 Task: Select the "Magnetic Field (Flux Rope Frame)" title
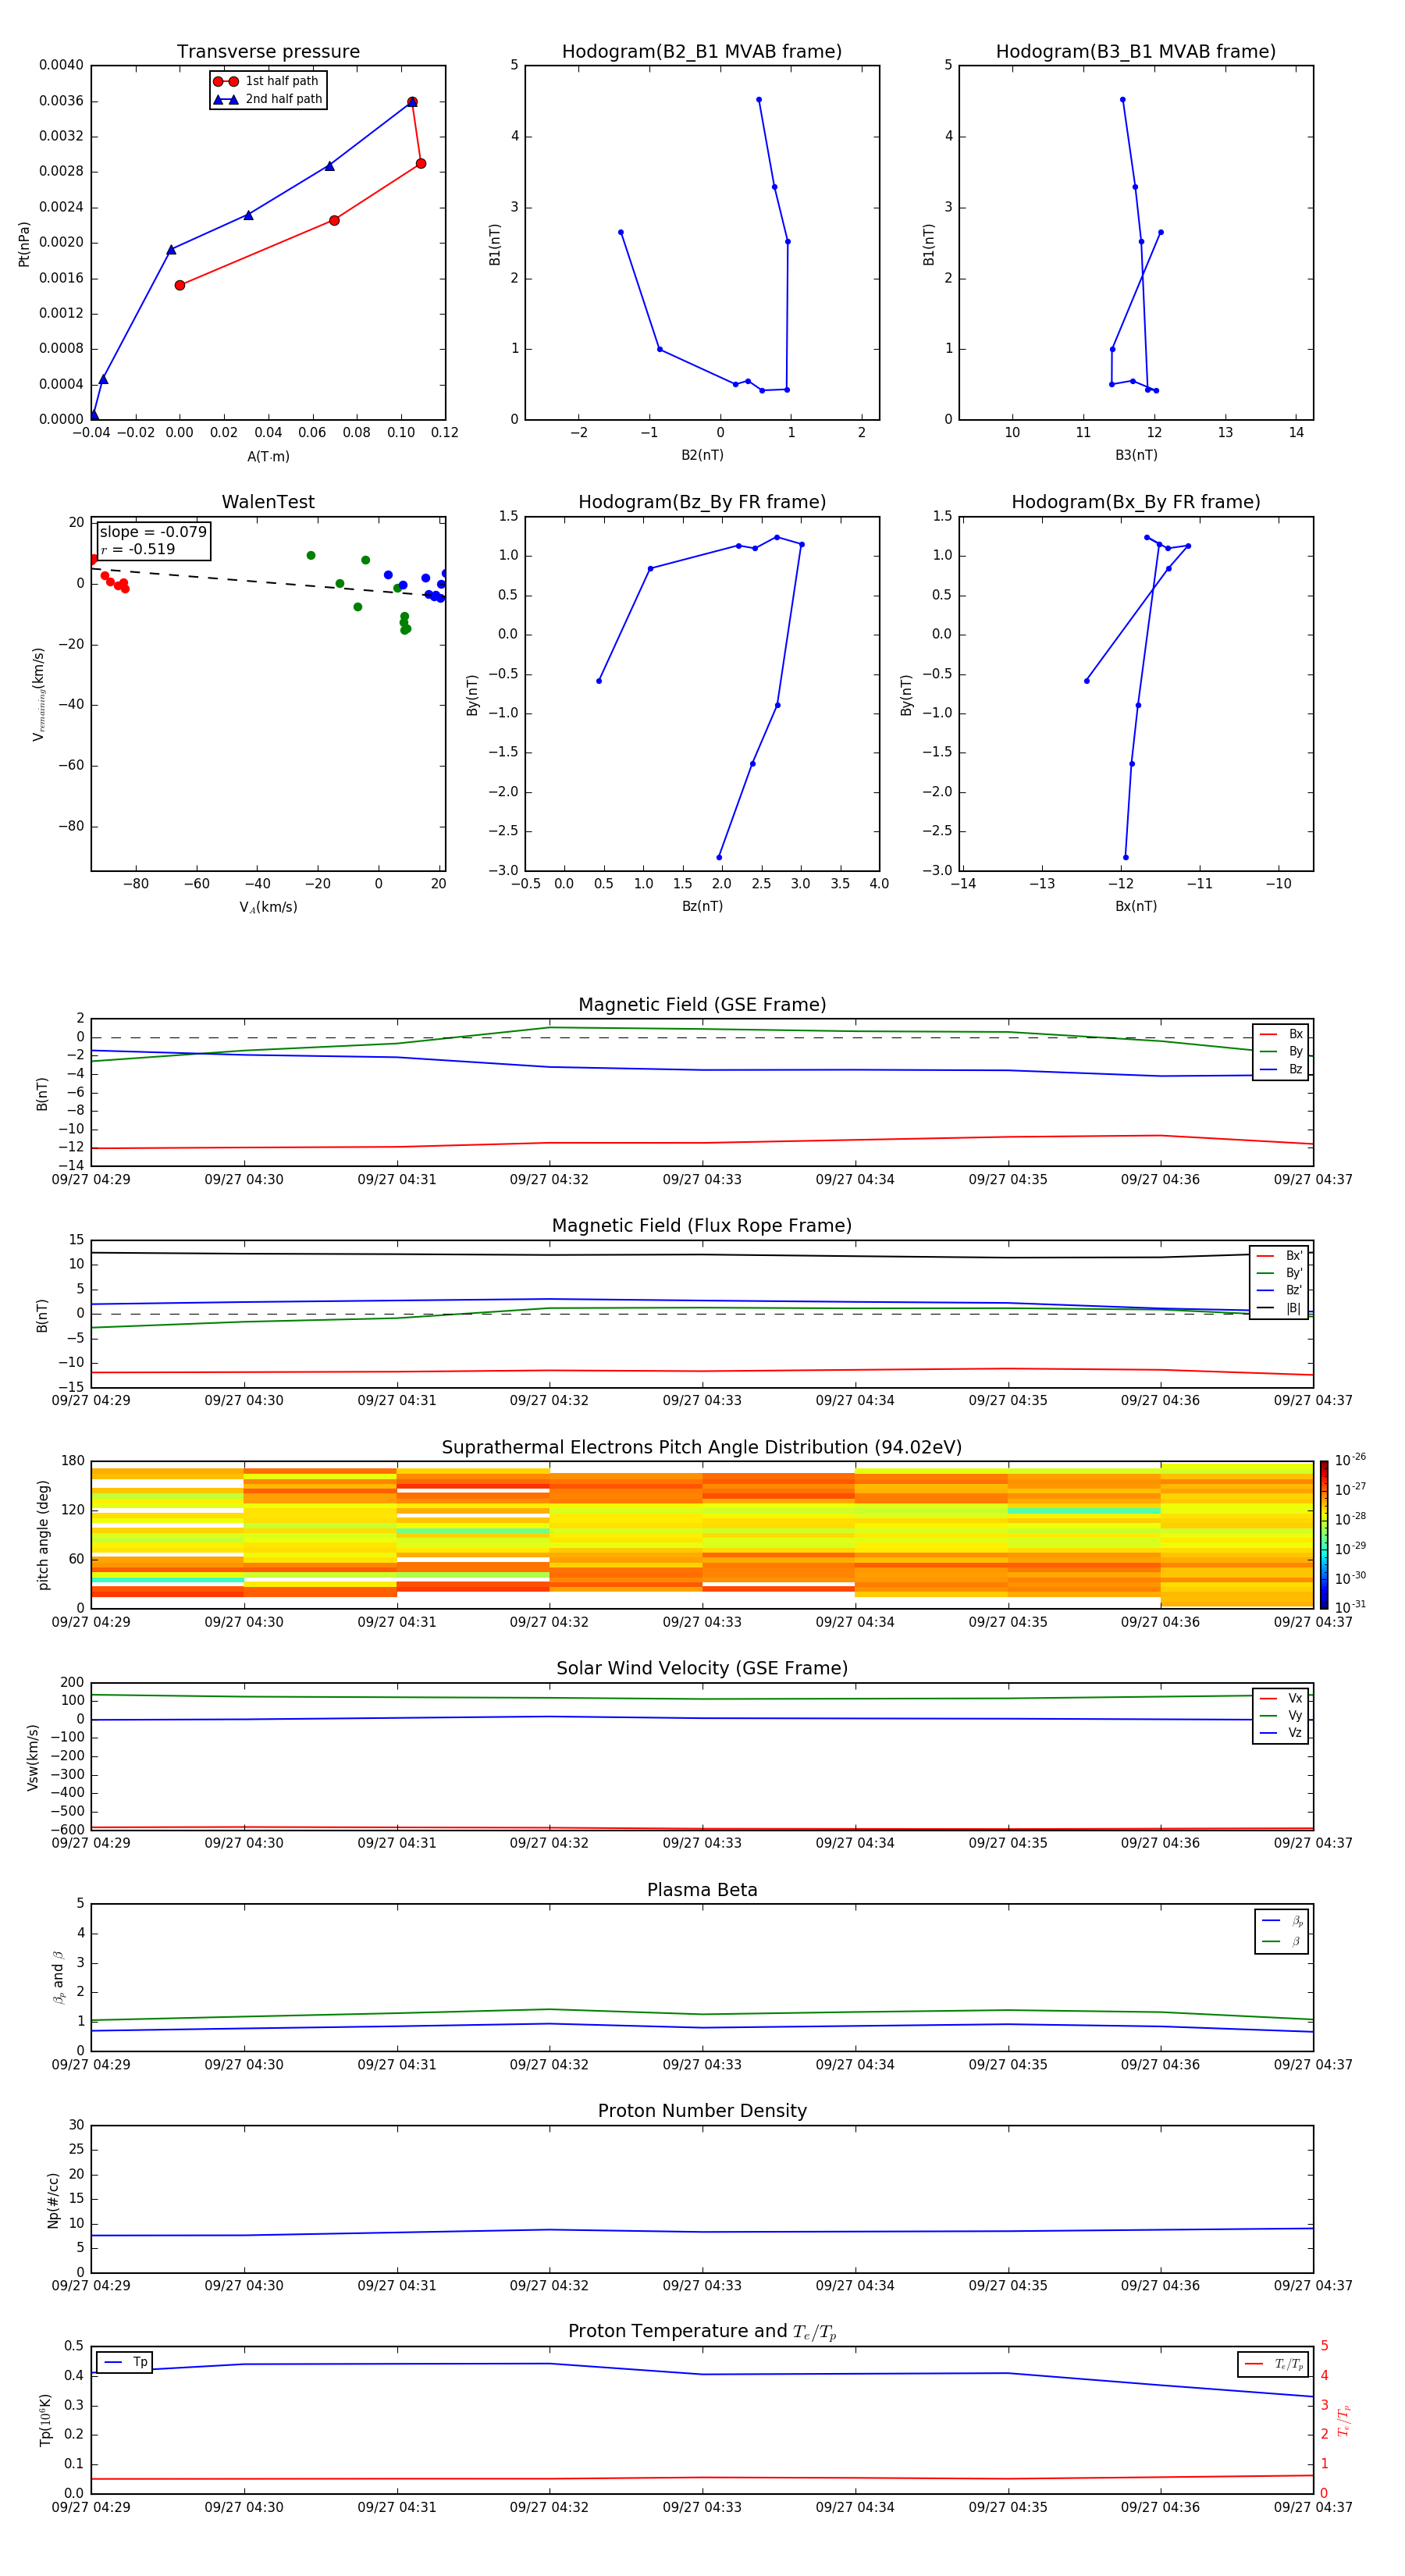702,1226
